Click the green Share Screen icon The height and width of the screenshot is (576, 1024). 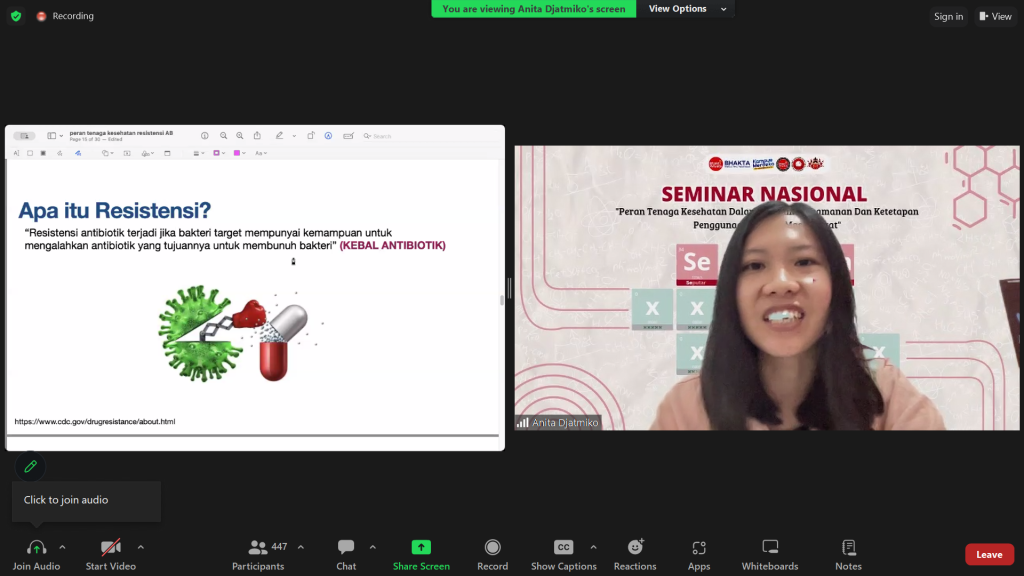(x=421, y=547)
